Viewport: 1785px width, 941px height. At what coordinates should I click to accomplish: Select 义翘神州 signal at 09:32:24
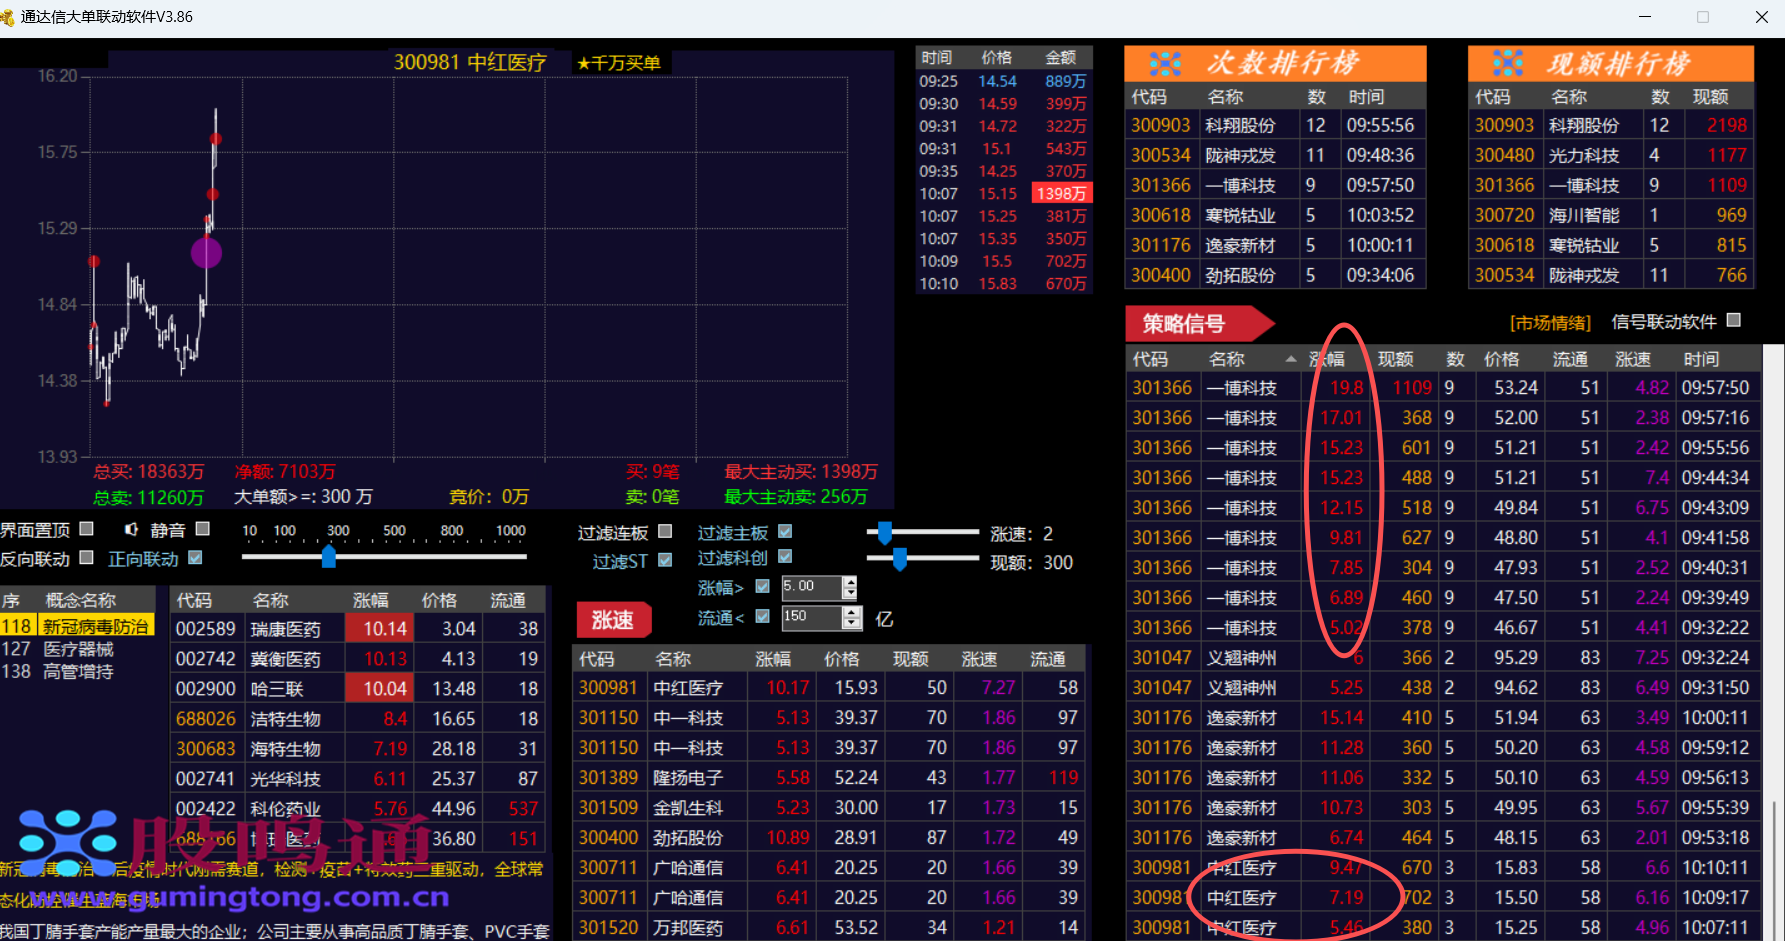(1443, 658)
